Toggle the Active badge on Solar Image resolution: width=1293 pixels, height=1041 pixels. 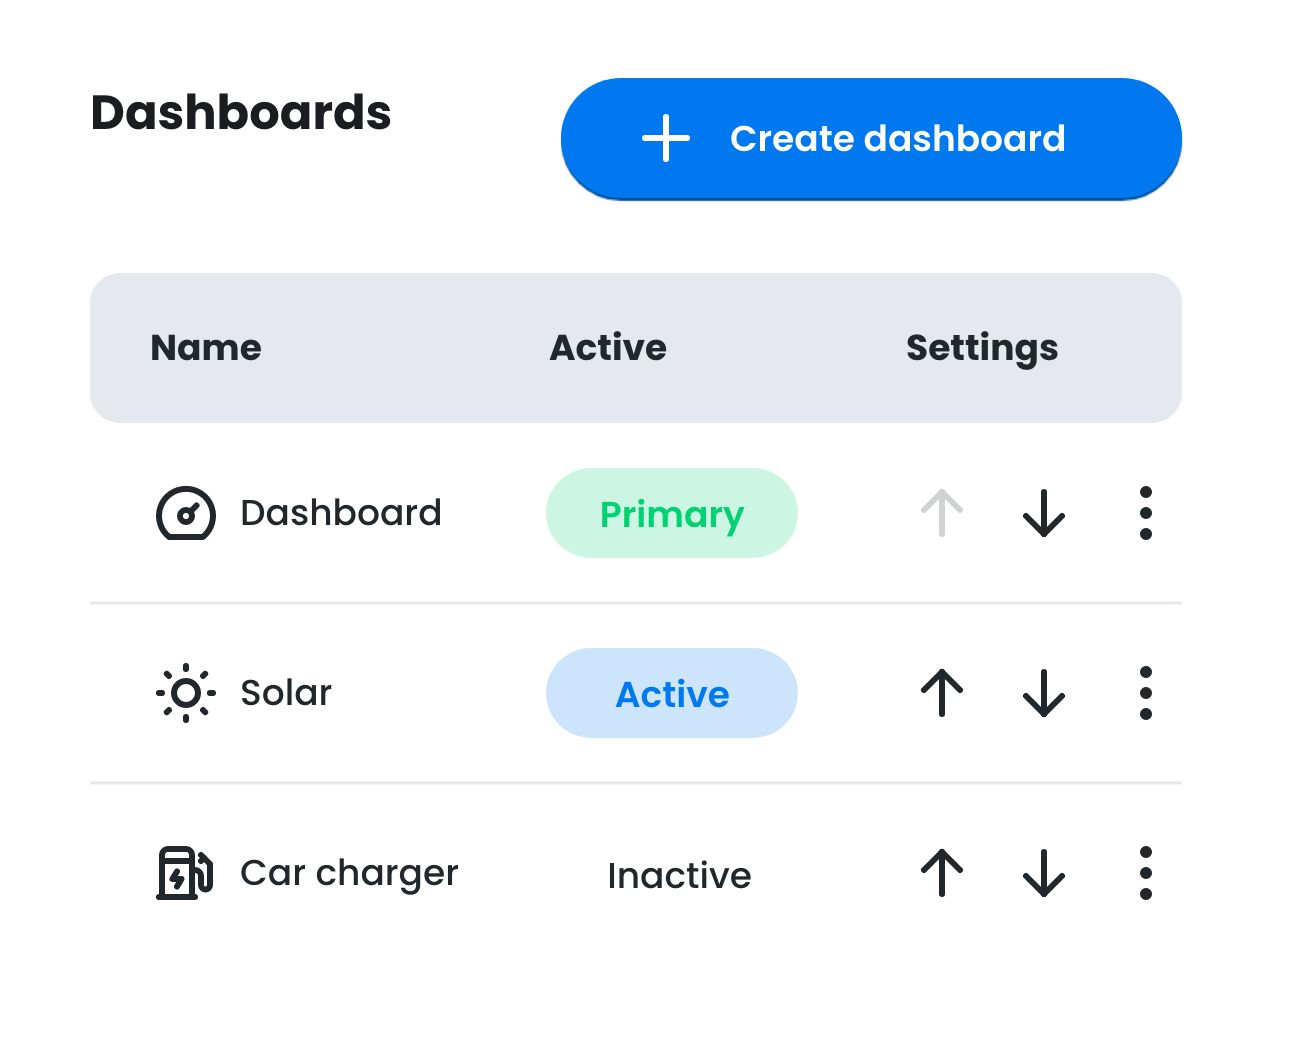coord(671,692)
